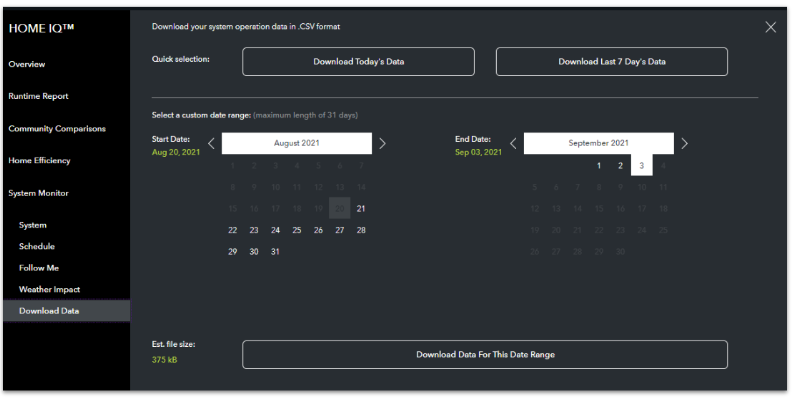Screen dimensions: 795x398
Task: Open the Follow Me sub-item
Action: click(x=39, y=268)
